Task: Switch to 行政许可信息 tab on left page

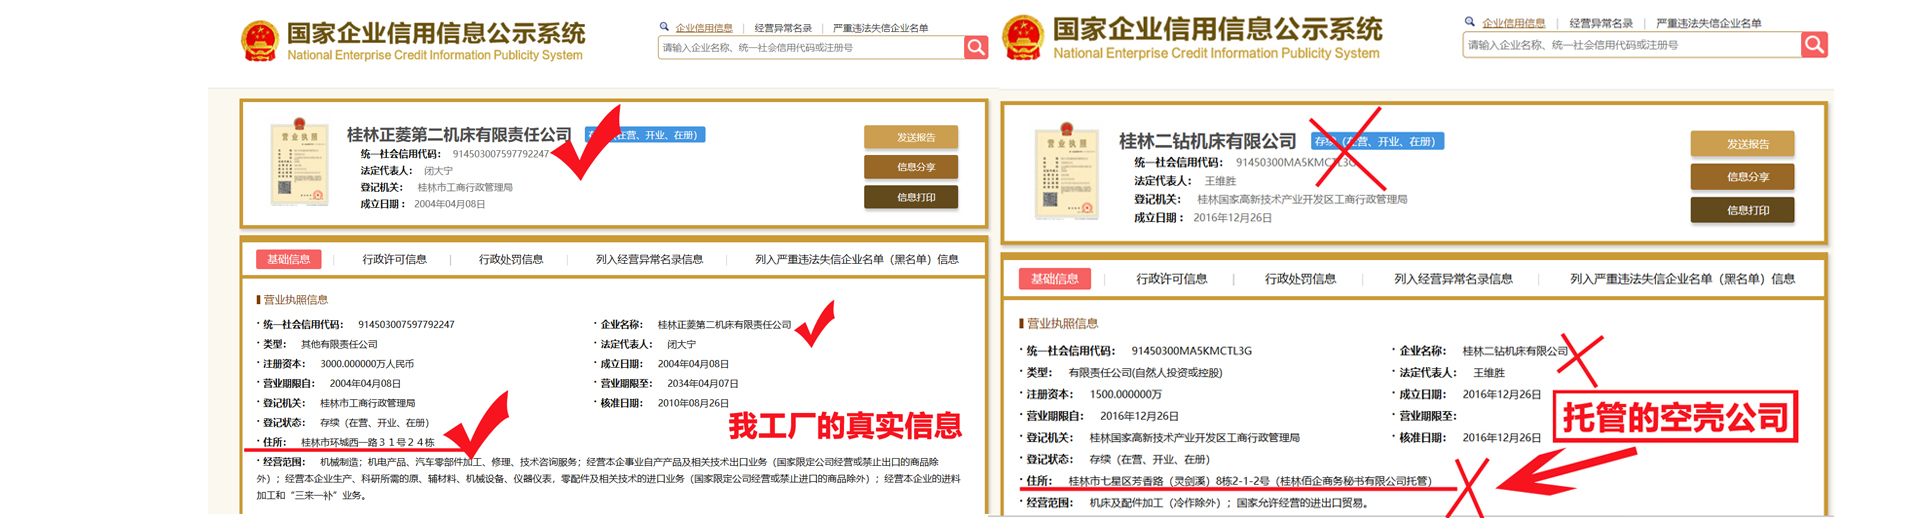Action: pyautogui.click(x=394, y=259)
